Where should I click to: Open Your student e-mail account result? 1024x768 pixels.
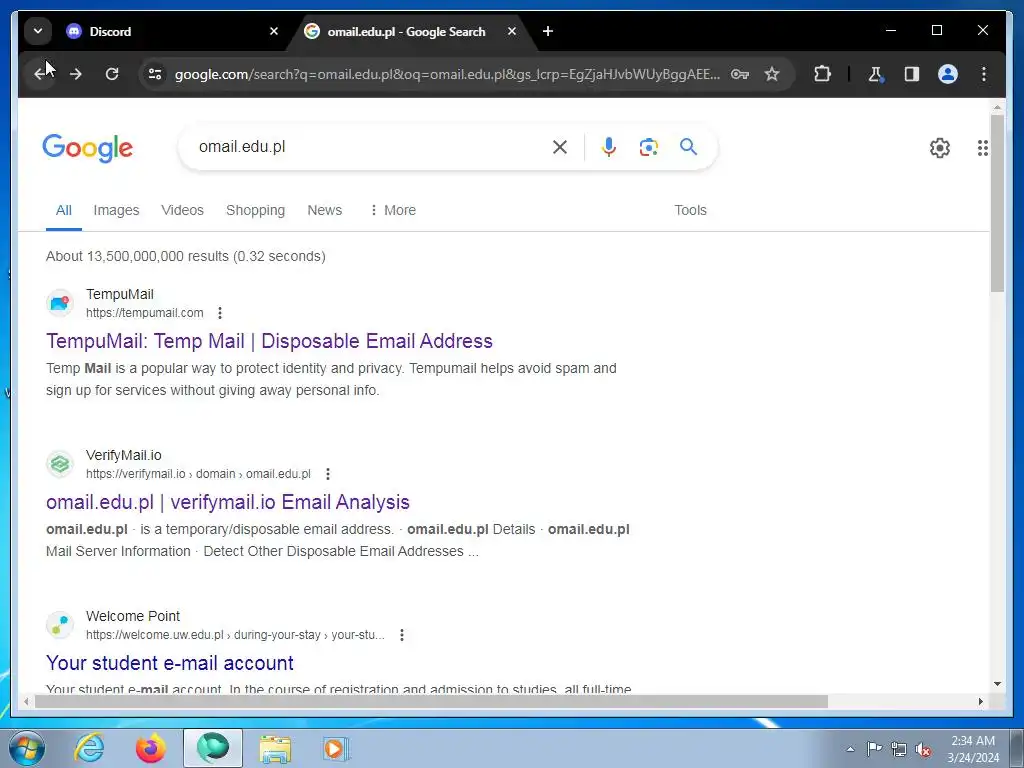(170, 663)
